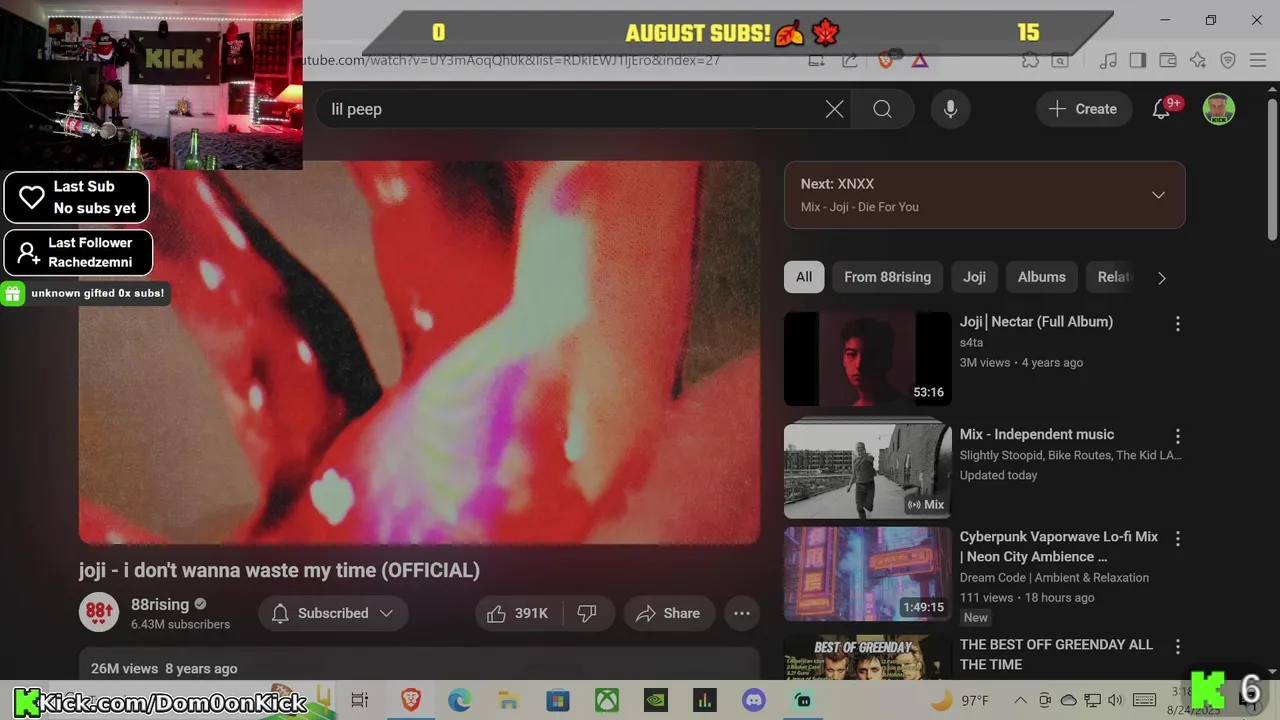1280x720 pixels.
Task: Click the joji video player area
Action: (x=420, y=353)
